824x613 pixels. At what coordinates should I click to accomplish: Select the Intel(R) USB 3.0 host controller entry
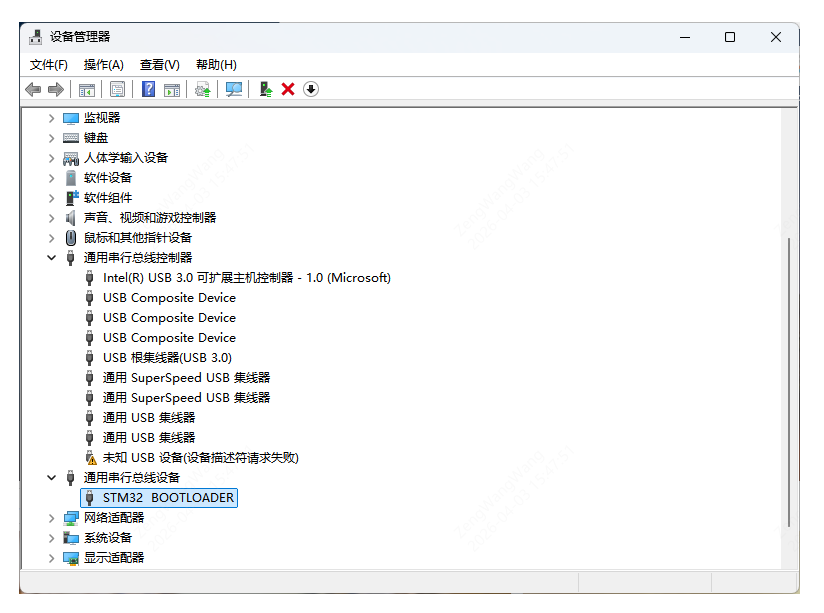pos(248,277)
